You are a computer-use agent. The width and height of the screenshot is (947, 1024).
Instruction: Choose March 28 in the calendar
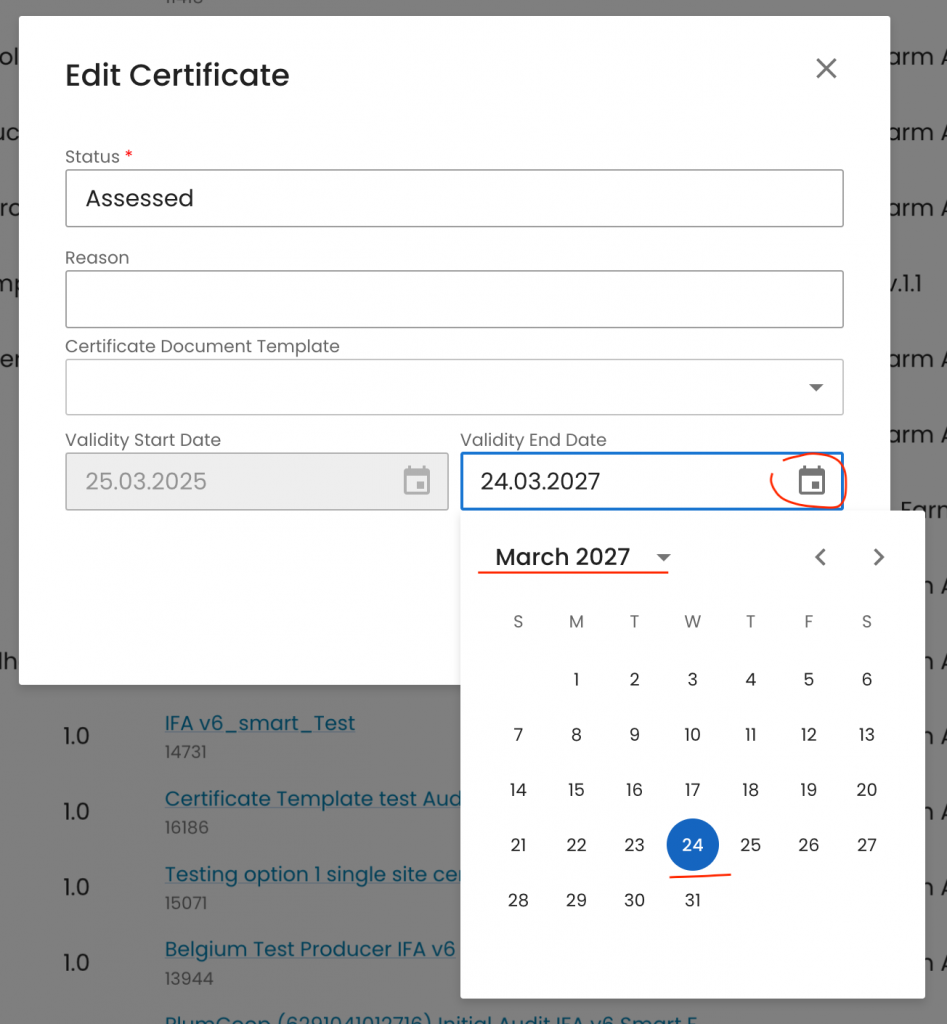(x=518, y=900)
